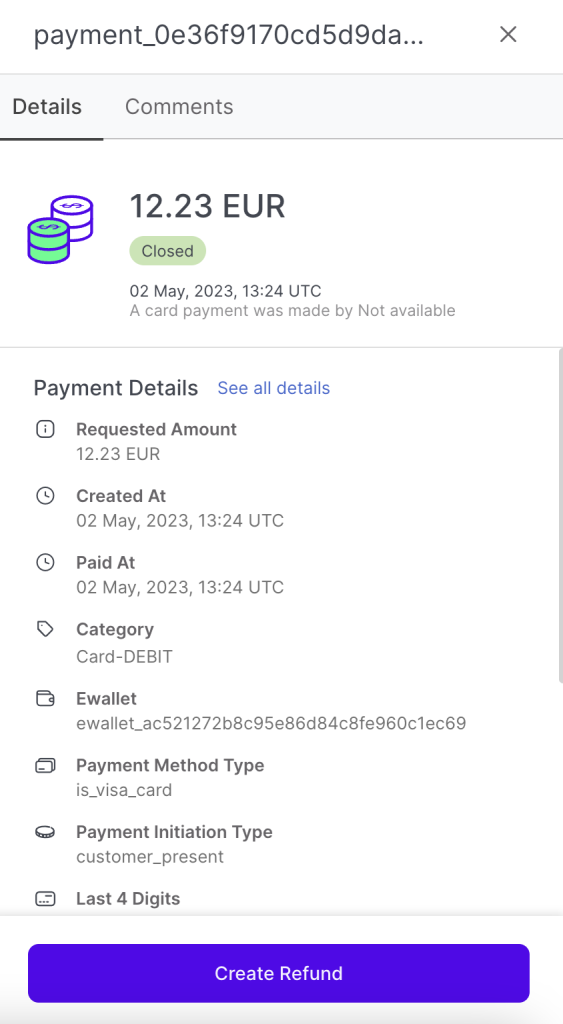Open the See all details link
The image size is (563, 1024).
click(x=274, y=388)
